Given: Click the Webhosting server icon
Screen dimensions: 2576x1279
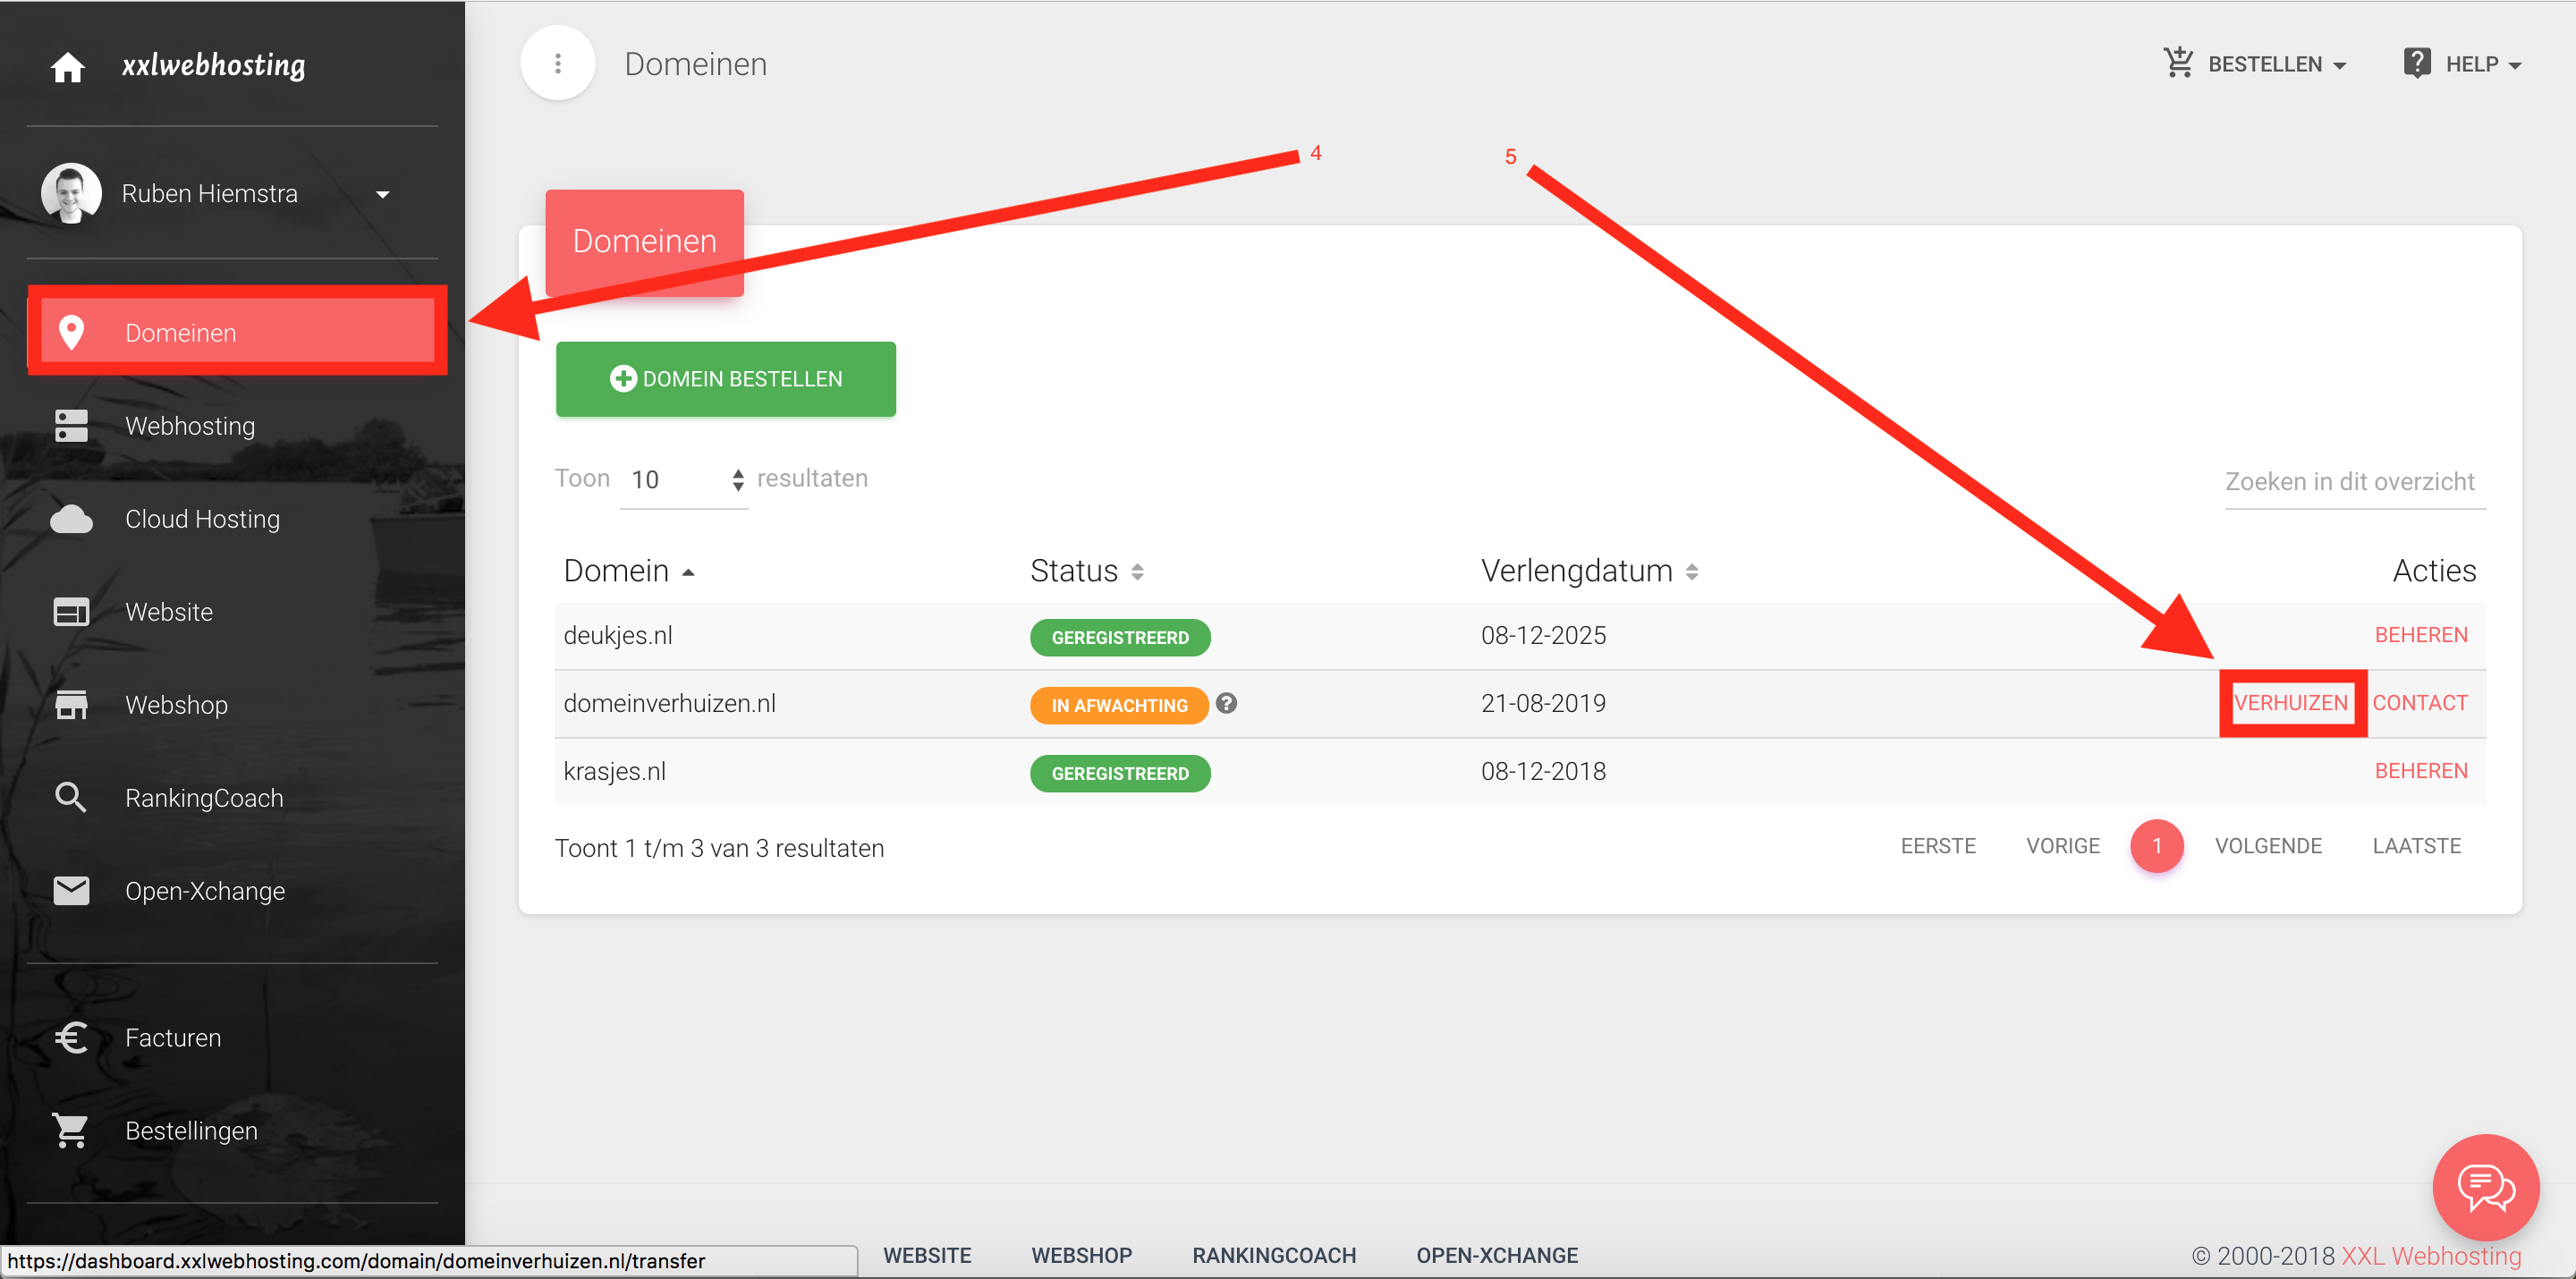Looking at the screenshot, I should 71,426.
